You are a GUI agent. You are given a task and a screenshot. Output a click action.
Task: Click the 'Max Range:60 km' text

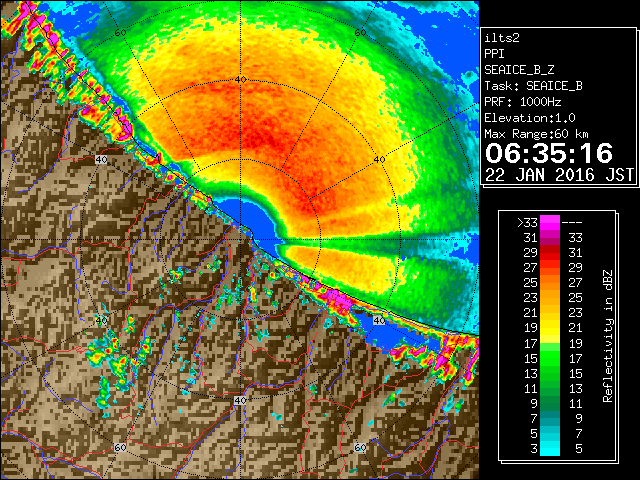pyautogui.click(x=536, y=134)
